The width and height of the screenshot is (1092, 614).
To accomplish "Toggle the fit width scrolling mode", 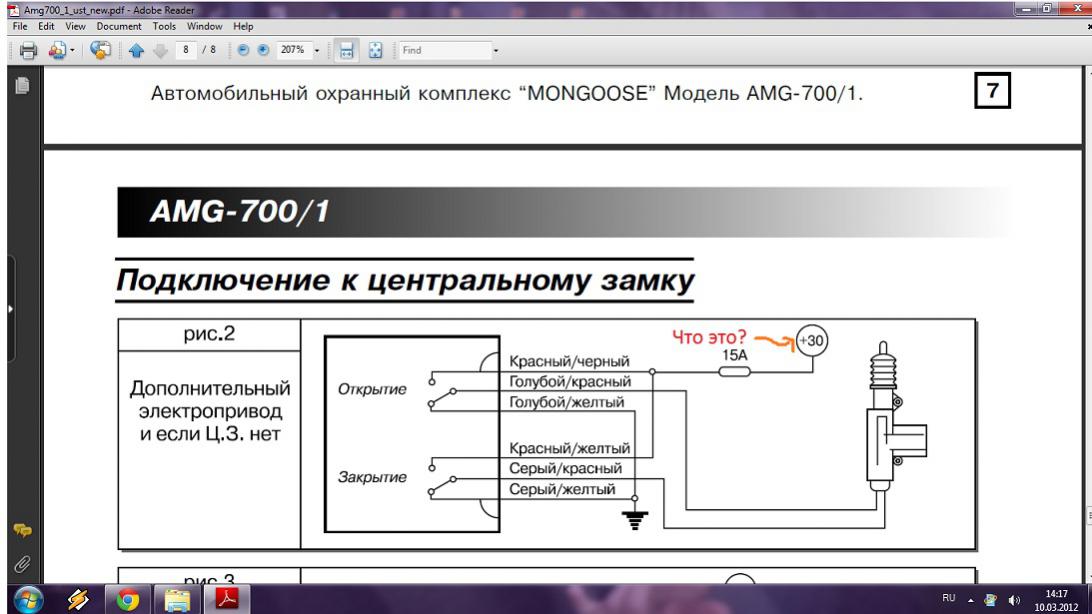I will click(348, 50).
